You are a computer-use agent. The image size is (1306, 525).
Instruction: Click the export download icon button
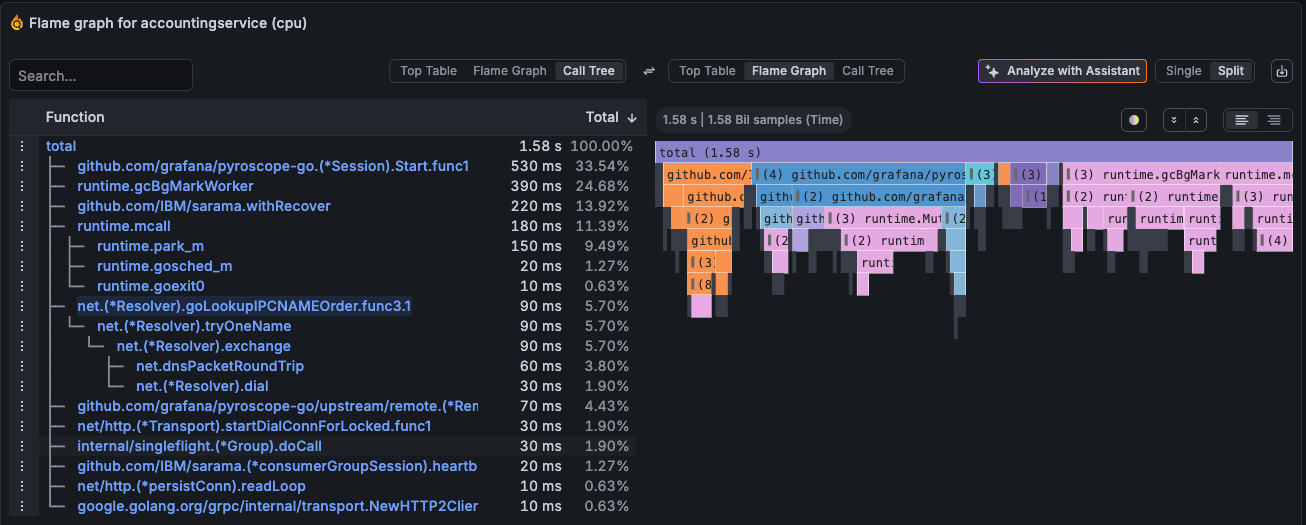[1282, 71]
